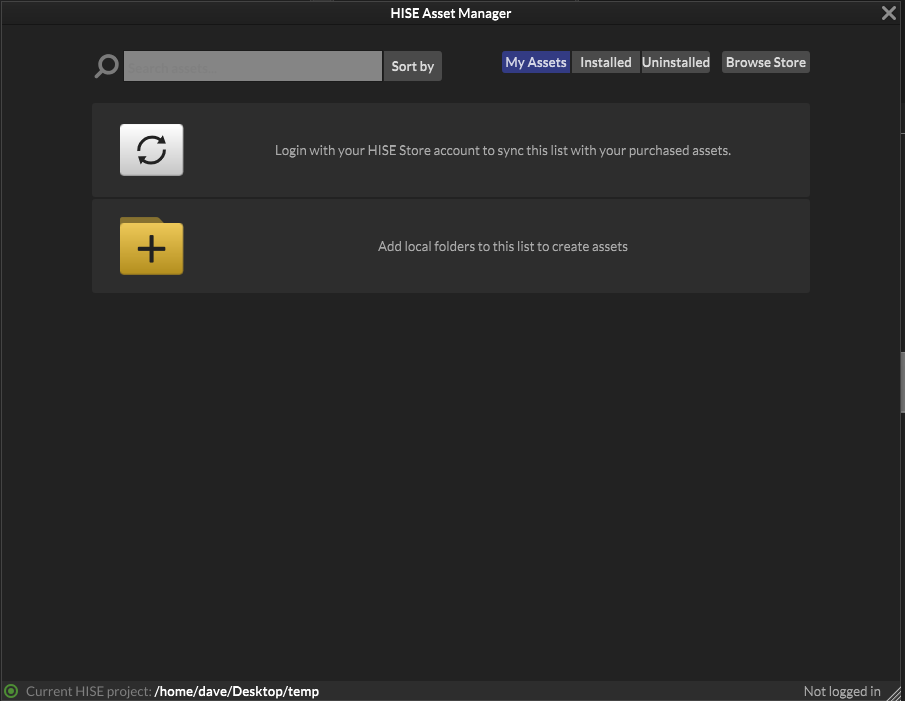Click the sync arrows icon
The height and width of the screenshot is (701, 905).
tap(151, 150)
